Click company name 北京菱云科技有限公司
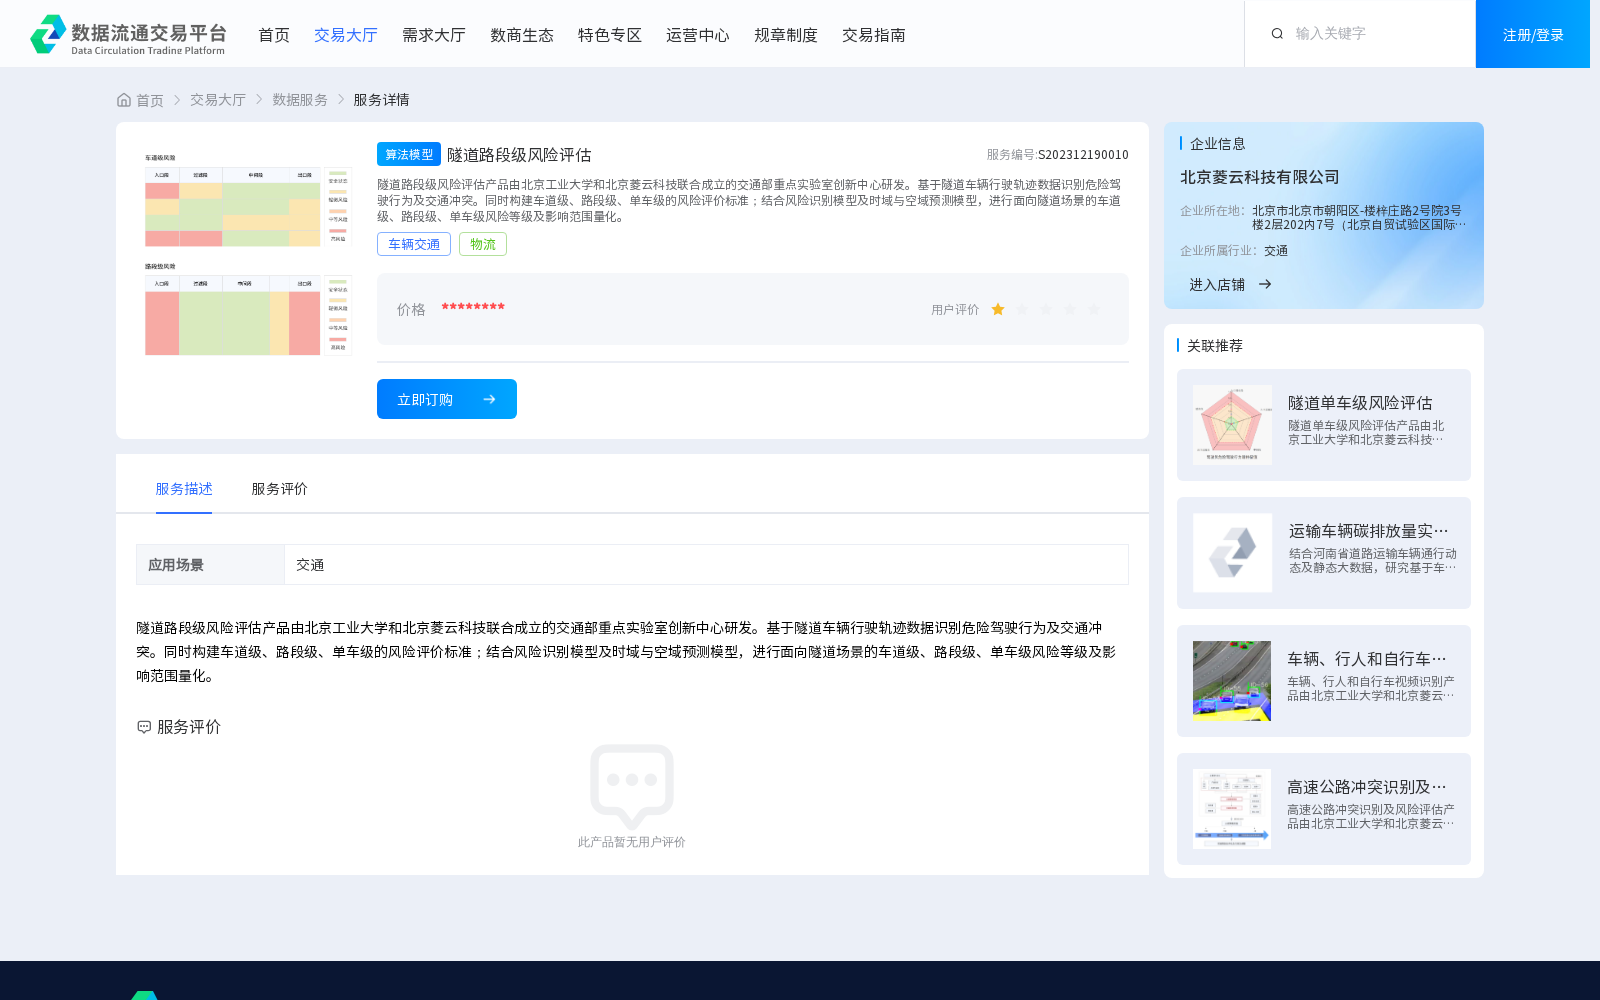1600x1000 pixels. click(x=1260, y=177)
